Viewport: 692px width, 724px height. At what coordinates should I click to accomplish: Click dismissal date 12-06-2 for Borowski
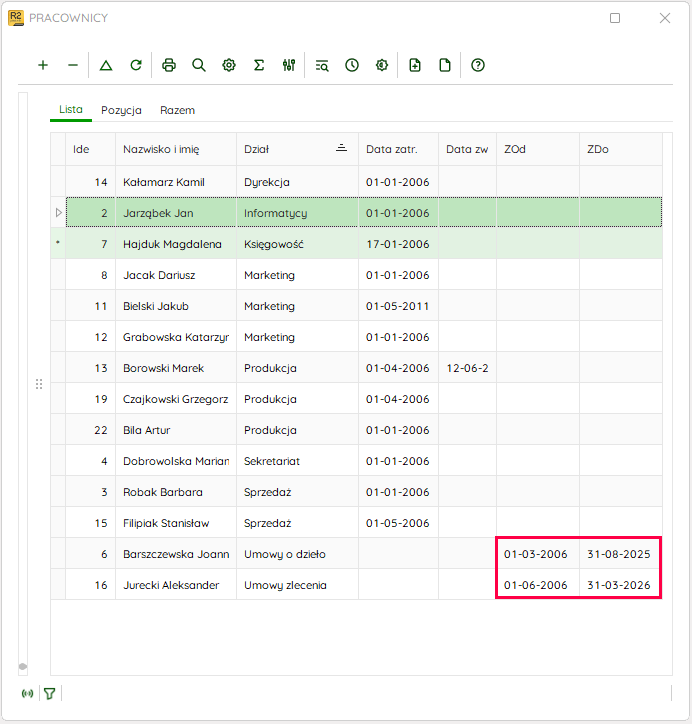click(467, 368)
